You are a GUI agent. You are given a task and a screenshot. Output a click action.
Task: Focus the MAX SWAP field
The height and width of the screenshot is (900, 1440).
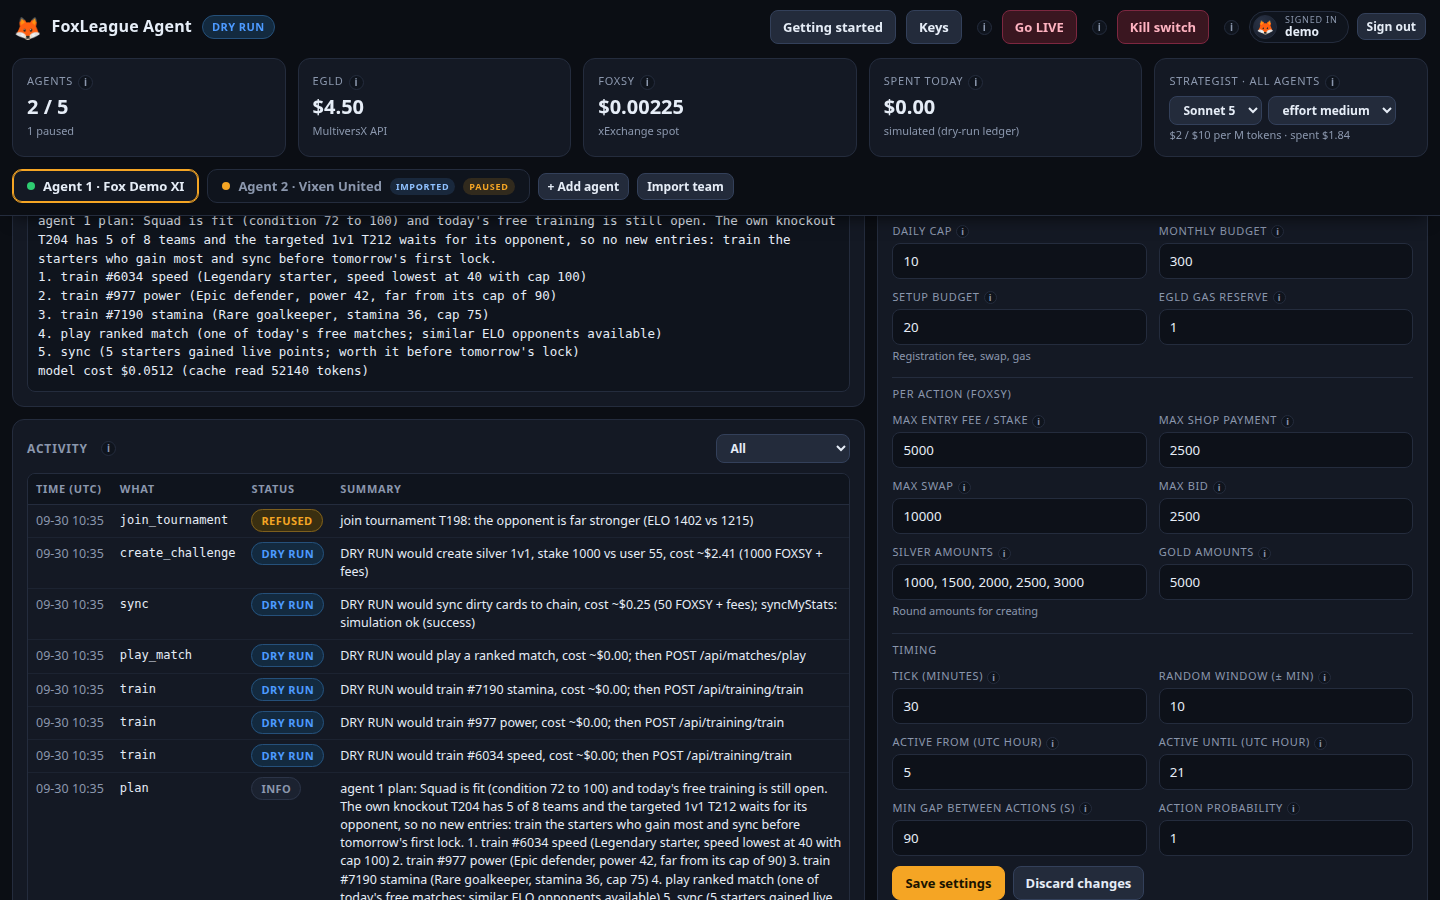1019,516
